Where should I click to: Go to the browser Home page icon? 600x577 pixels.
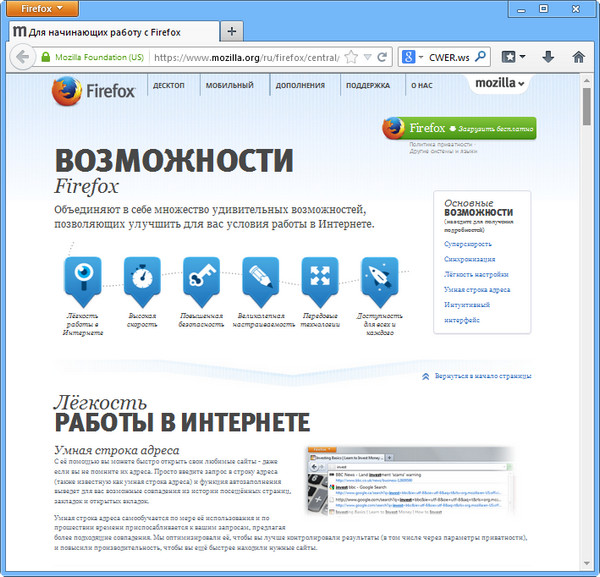tap(578, 57)
